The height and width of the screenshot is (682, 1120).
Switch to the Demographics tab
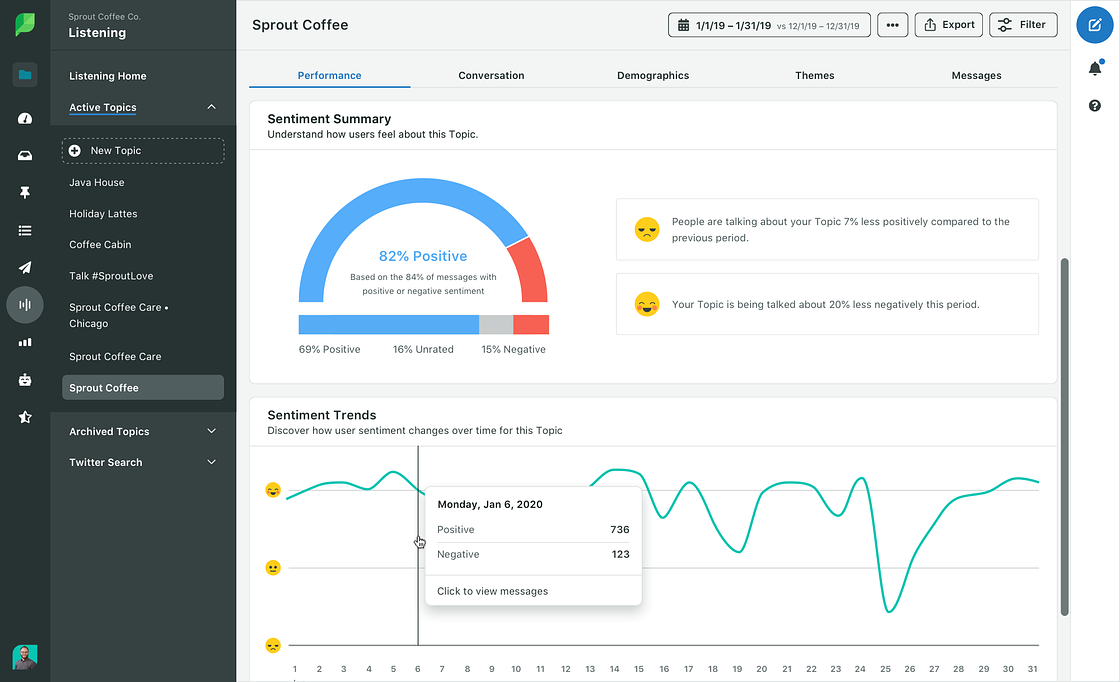652,75
